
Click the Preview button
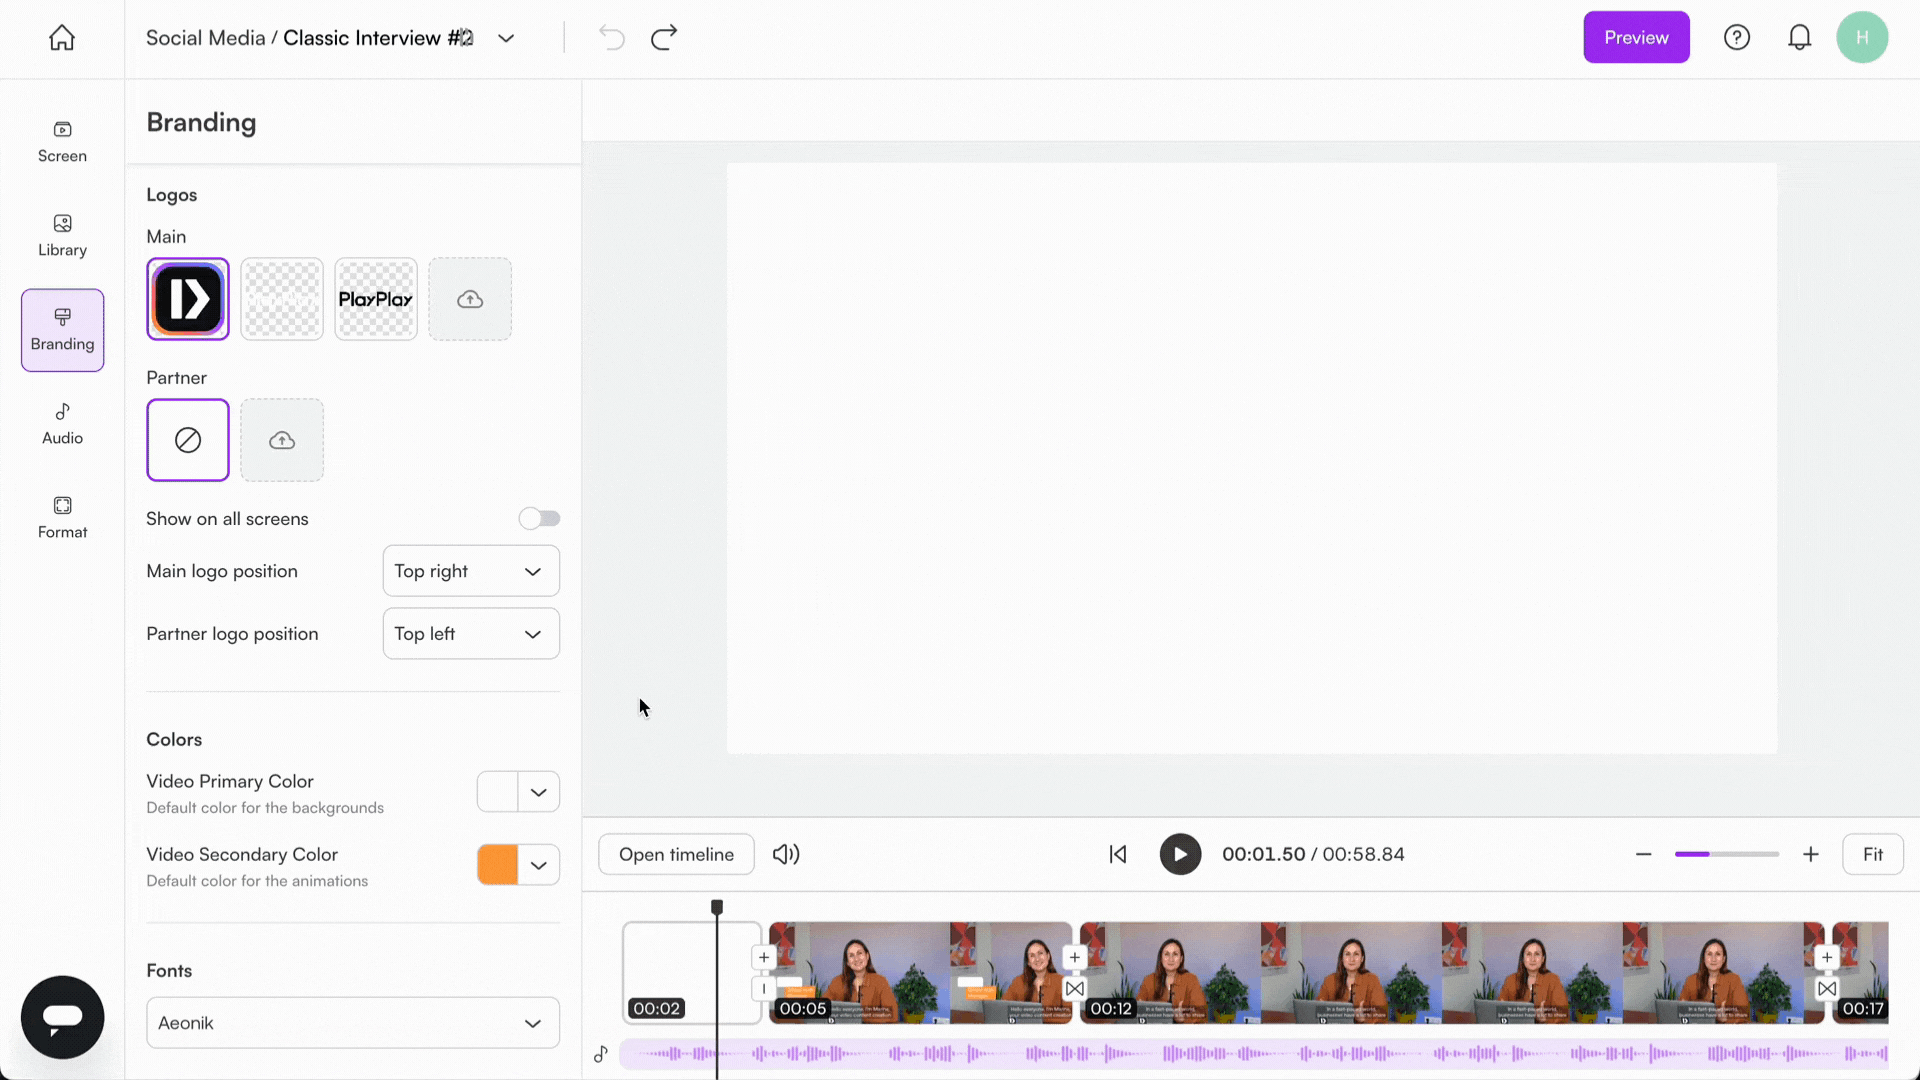tap(1636, 37)
